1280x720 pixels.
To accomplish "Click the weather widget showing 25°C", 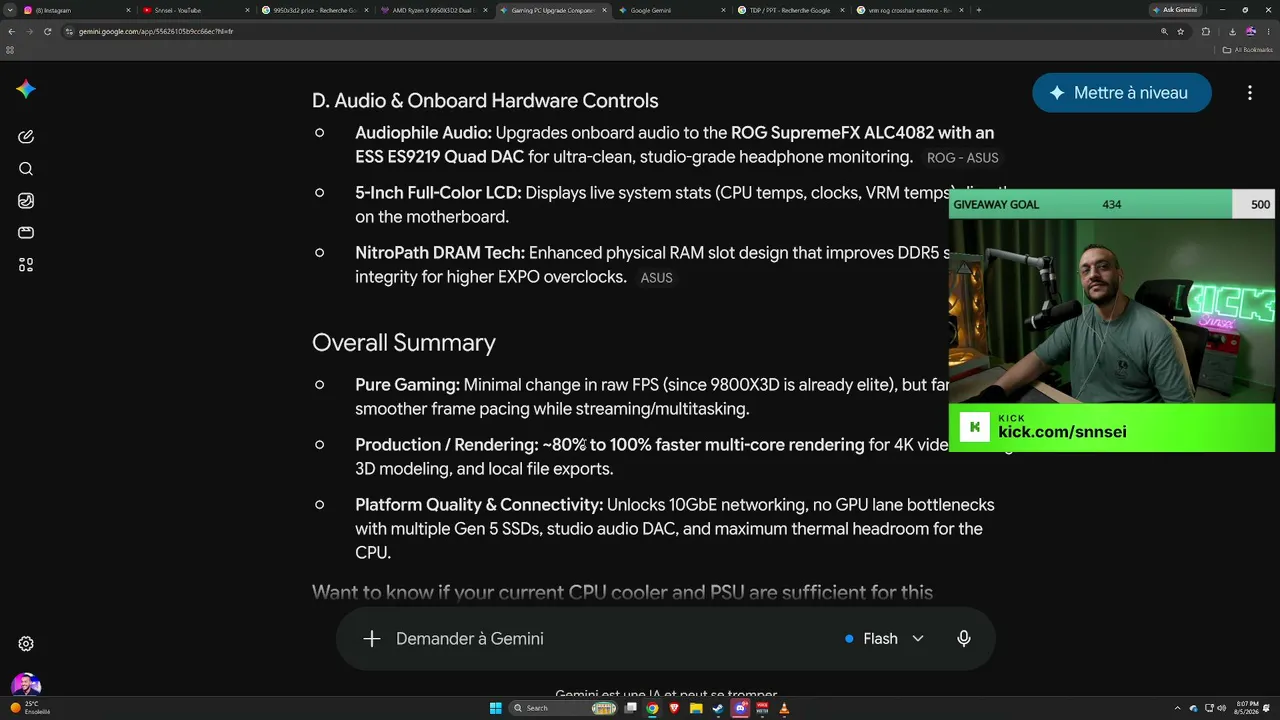I will pyautogui.click(x=30, y=708).
